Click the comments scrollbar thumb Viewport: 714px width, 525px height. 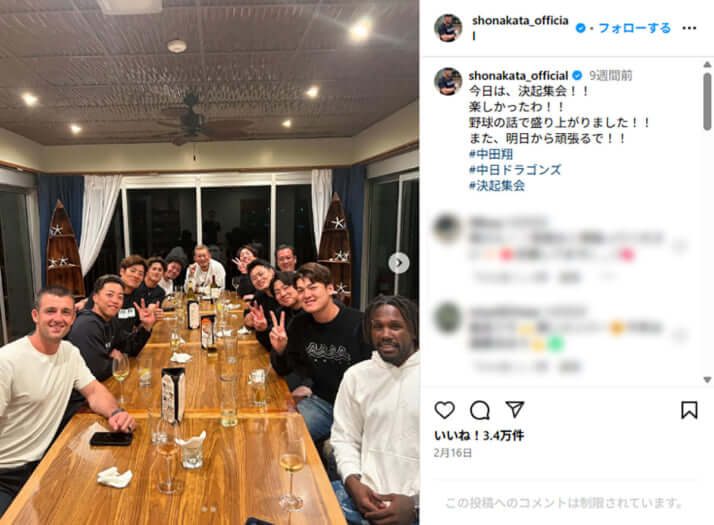707,101
